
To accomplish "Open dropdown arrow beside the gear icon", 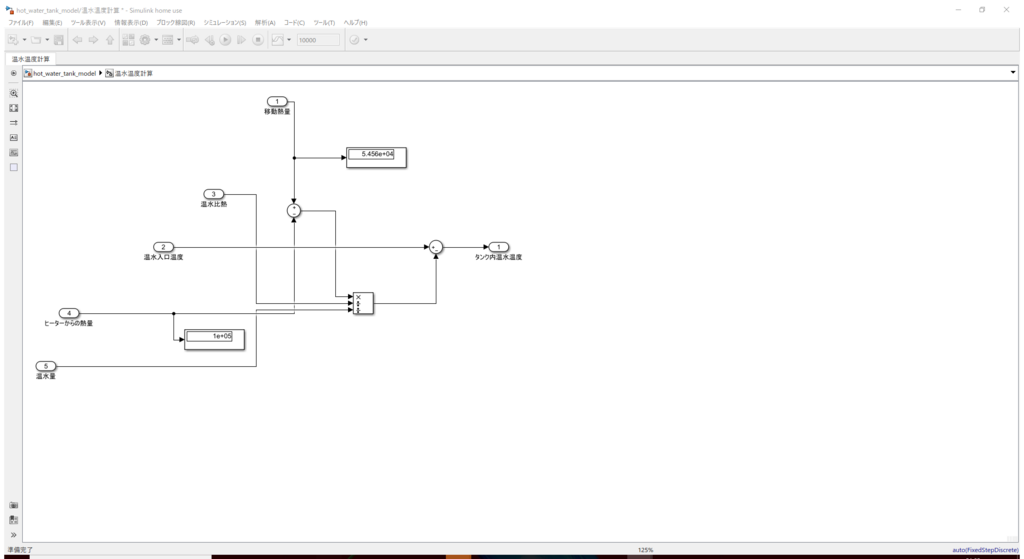I will pyautogui.click(x=156, y=40).
